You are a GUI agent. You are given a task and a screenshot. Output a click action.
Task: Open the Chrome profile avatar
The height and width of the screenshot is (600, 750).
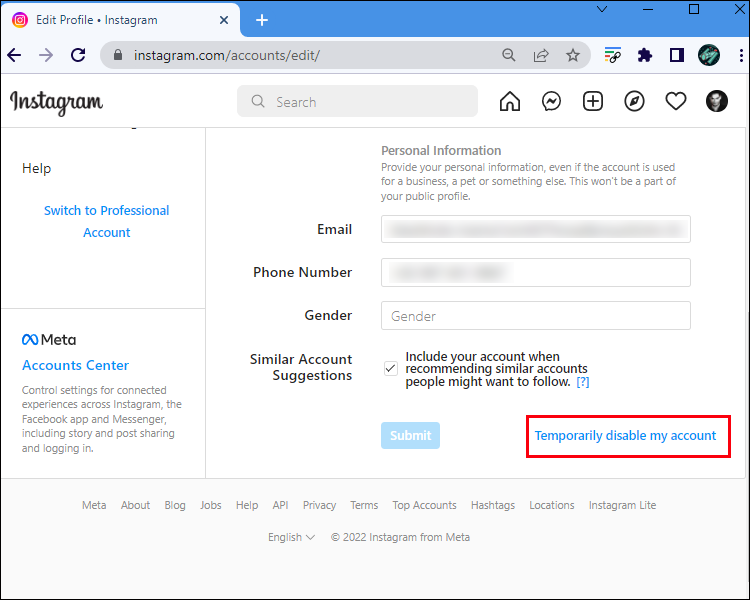point(708,55)
